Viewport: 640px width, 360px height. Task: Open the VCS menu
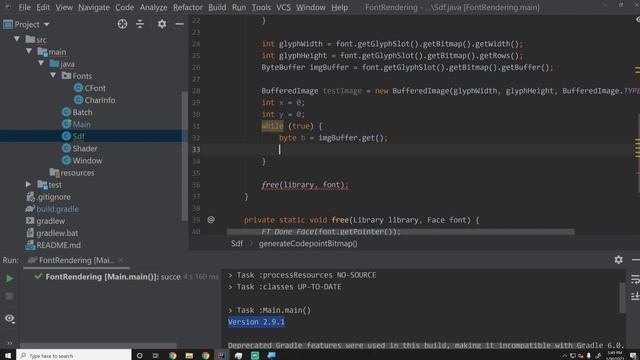click(283, 7)
